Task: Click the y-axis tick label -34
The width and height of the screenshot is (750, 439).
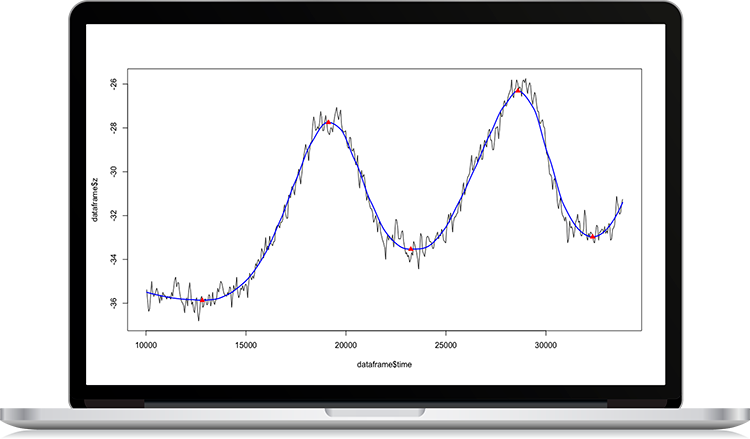Action: click(113, 259)
